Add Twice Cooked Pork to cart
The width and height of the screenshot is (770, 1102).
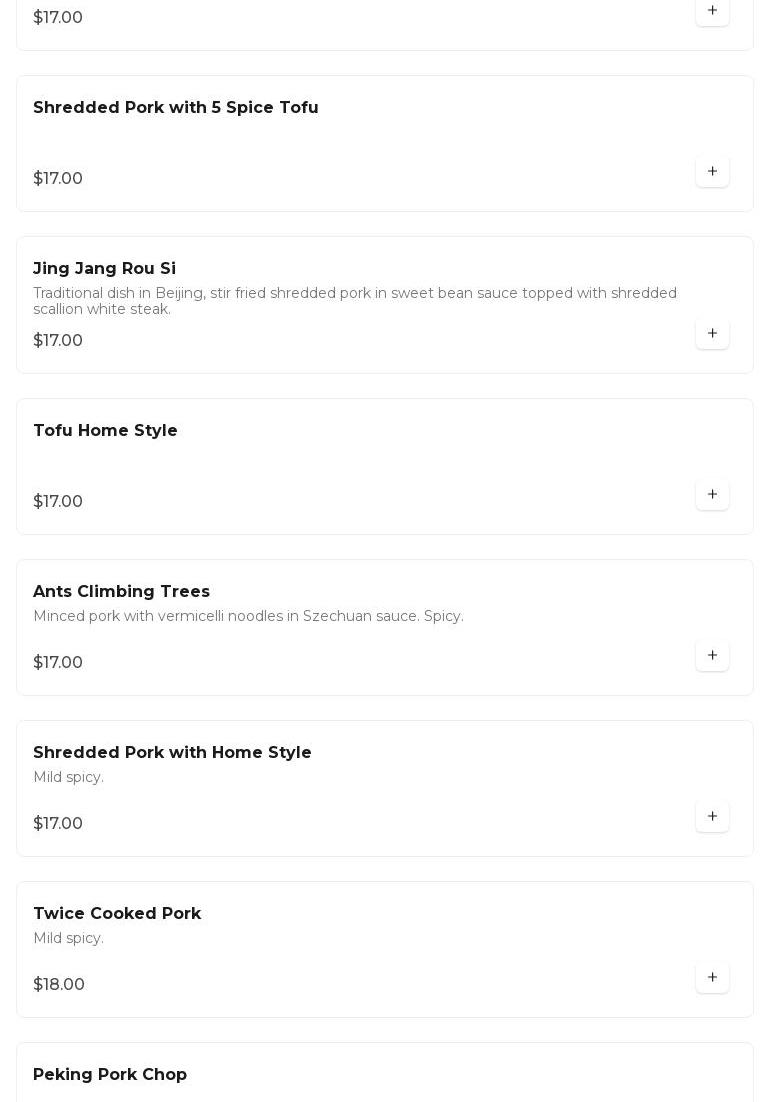coord(712,978)
